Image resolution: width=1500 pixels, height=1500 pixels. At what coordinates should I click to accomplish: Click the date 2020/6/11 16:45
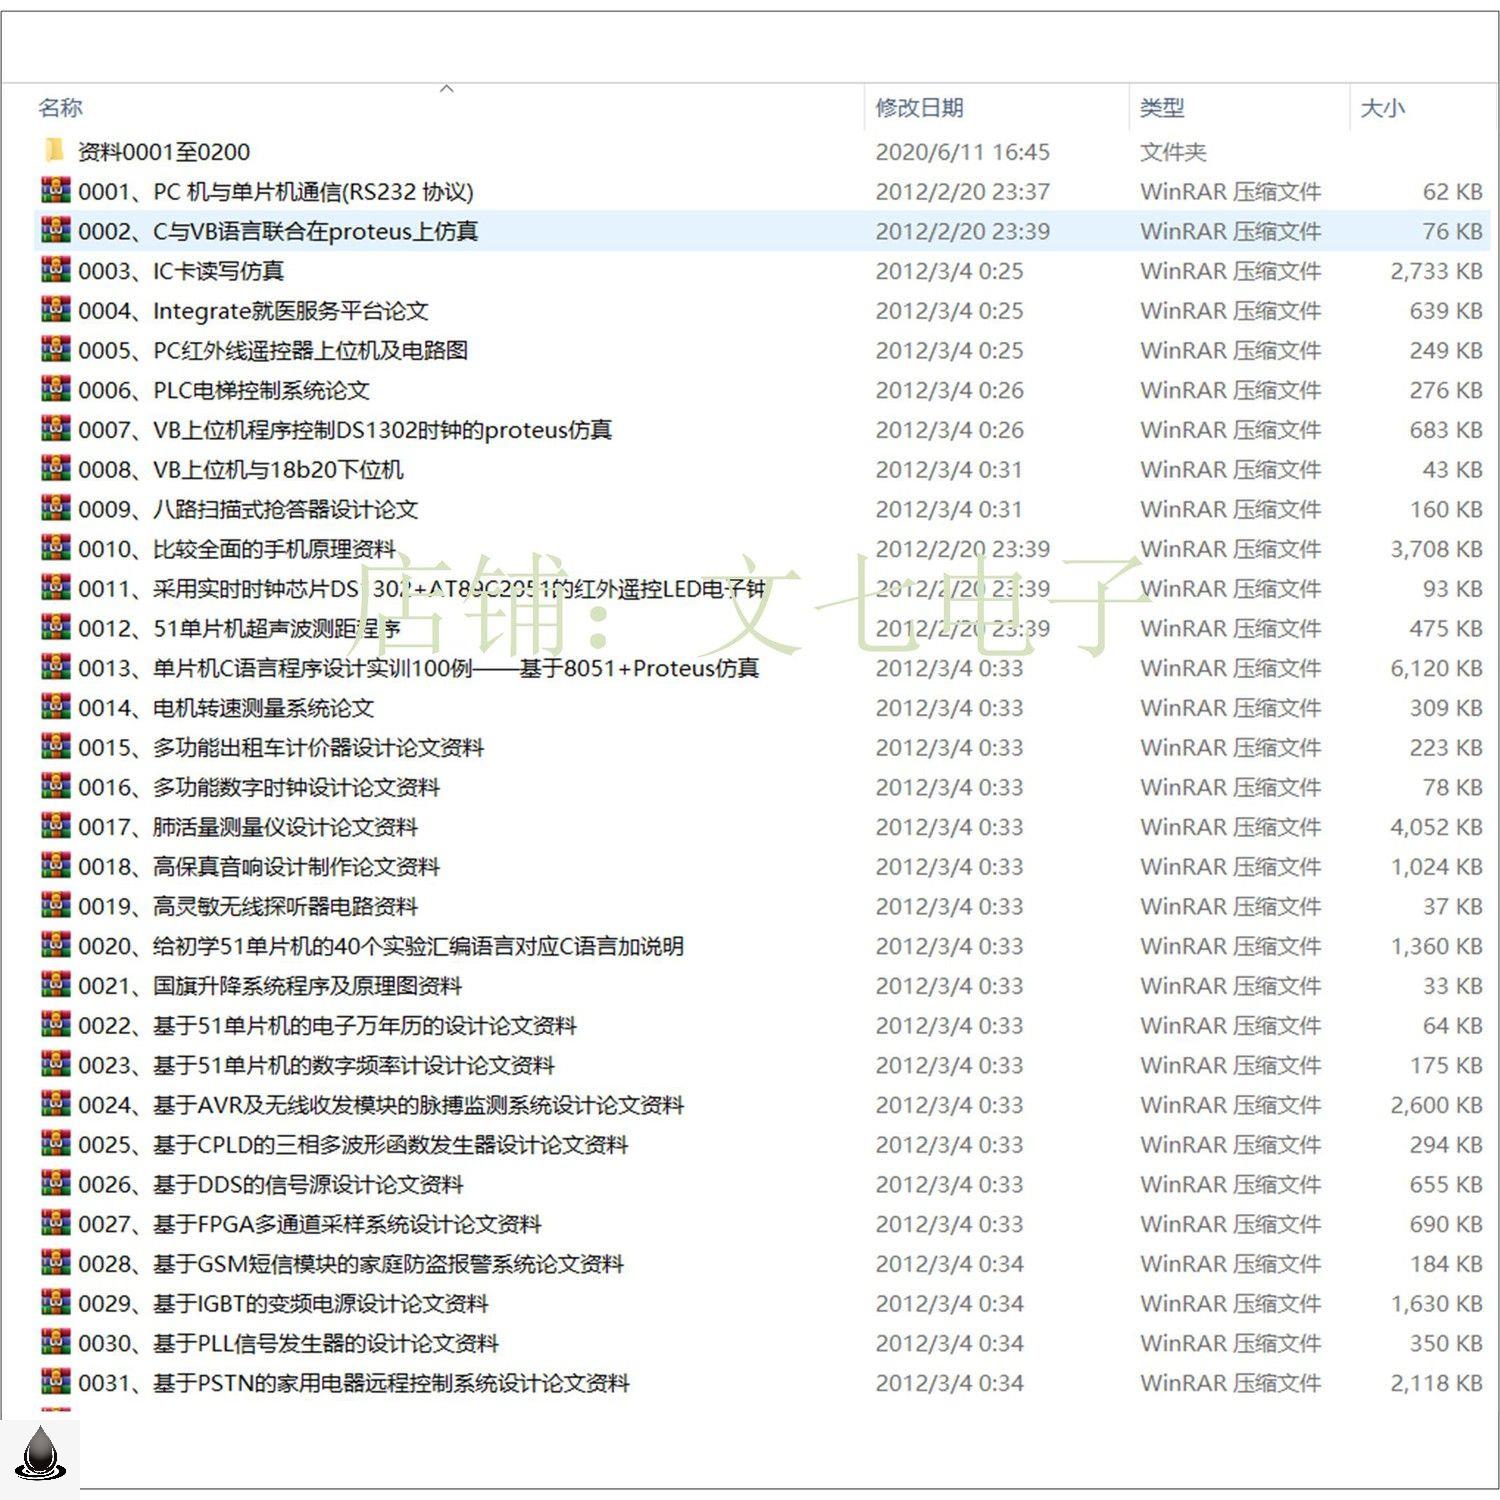[x=963, y=152]
